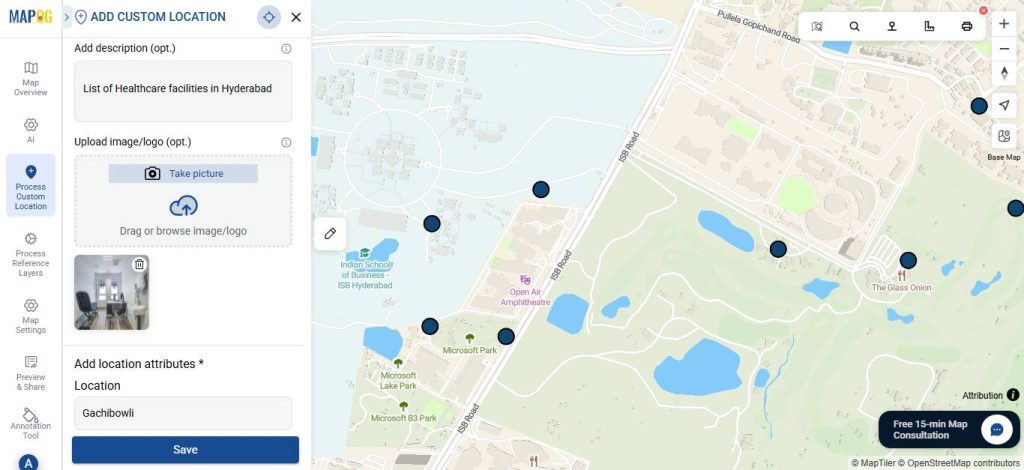Click the Open Air Amphitheatre map label
The width and height of the screenshot is (1024, 470).
pyautogui.click(x=526, y=297)
